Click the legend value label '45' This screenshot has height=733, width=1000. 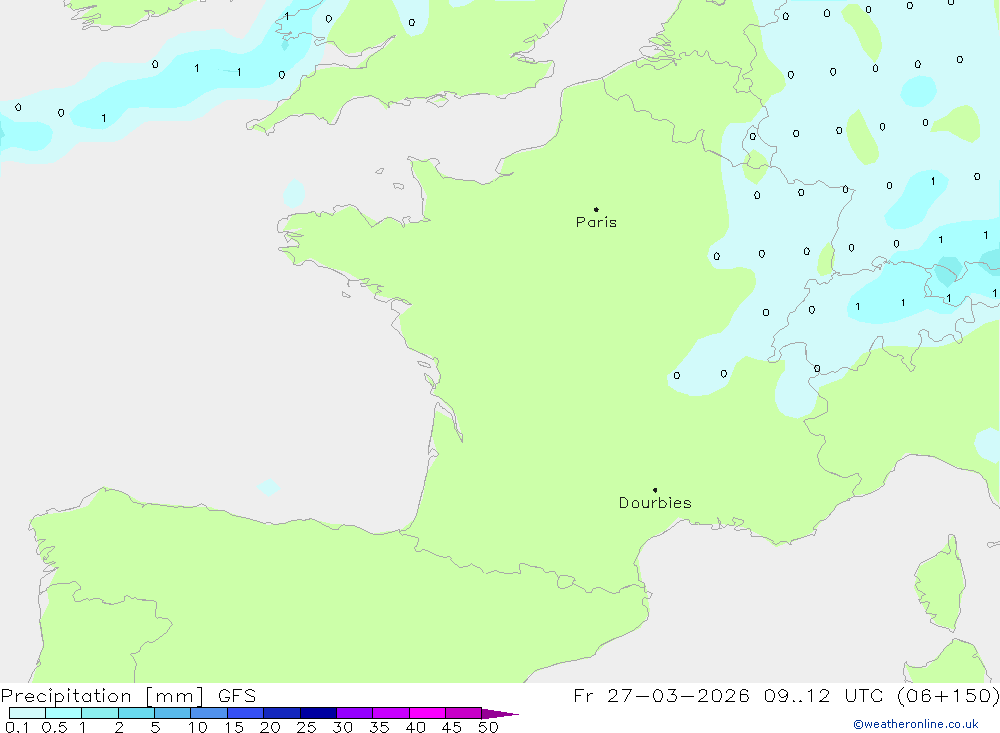[x=452, y=727]
